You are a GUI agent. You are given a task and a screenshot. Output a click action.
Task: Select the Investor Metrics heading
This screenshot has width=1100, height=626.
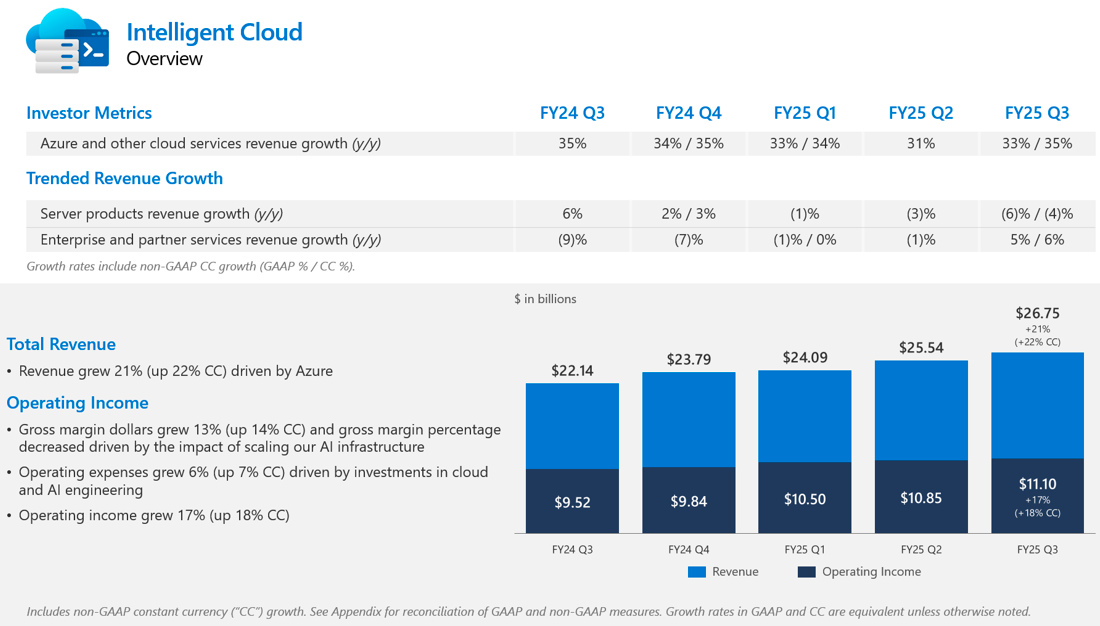(89, 113)
